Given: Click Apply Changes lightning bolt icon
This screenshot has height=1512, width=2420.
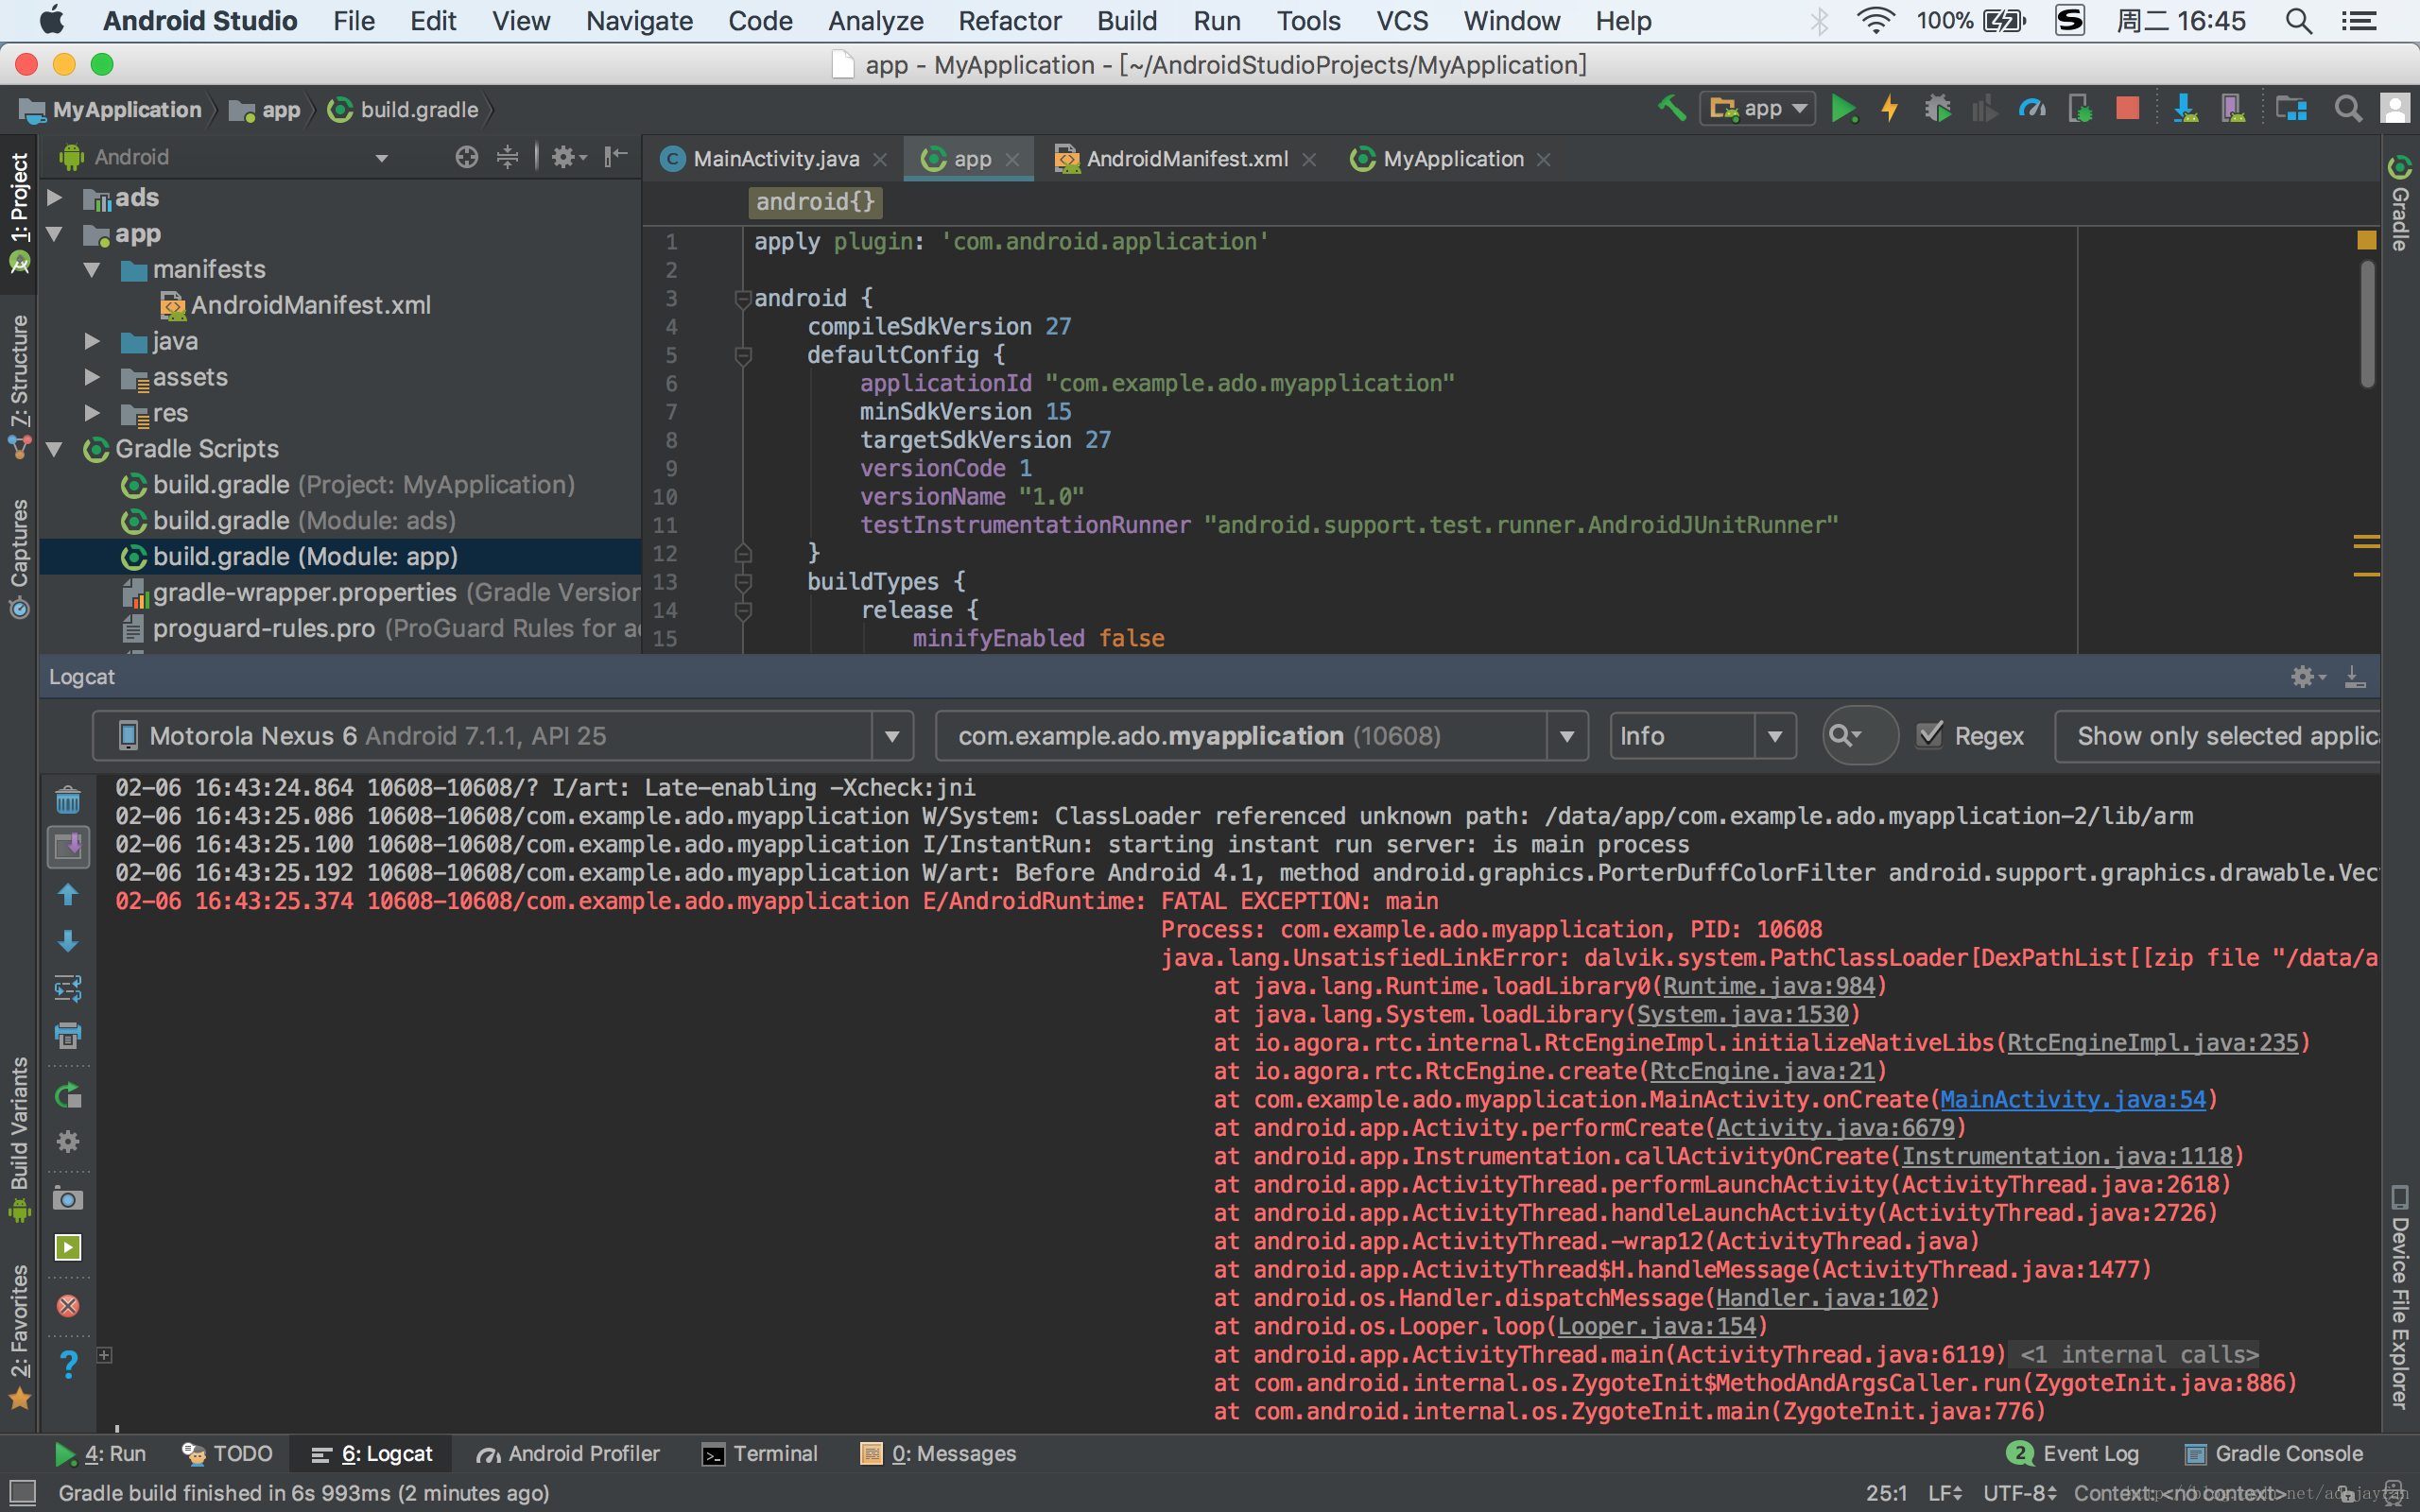Looking at the screenshot, I should (1889, 109).
